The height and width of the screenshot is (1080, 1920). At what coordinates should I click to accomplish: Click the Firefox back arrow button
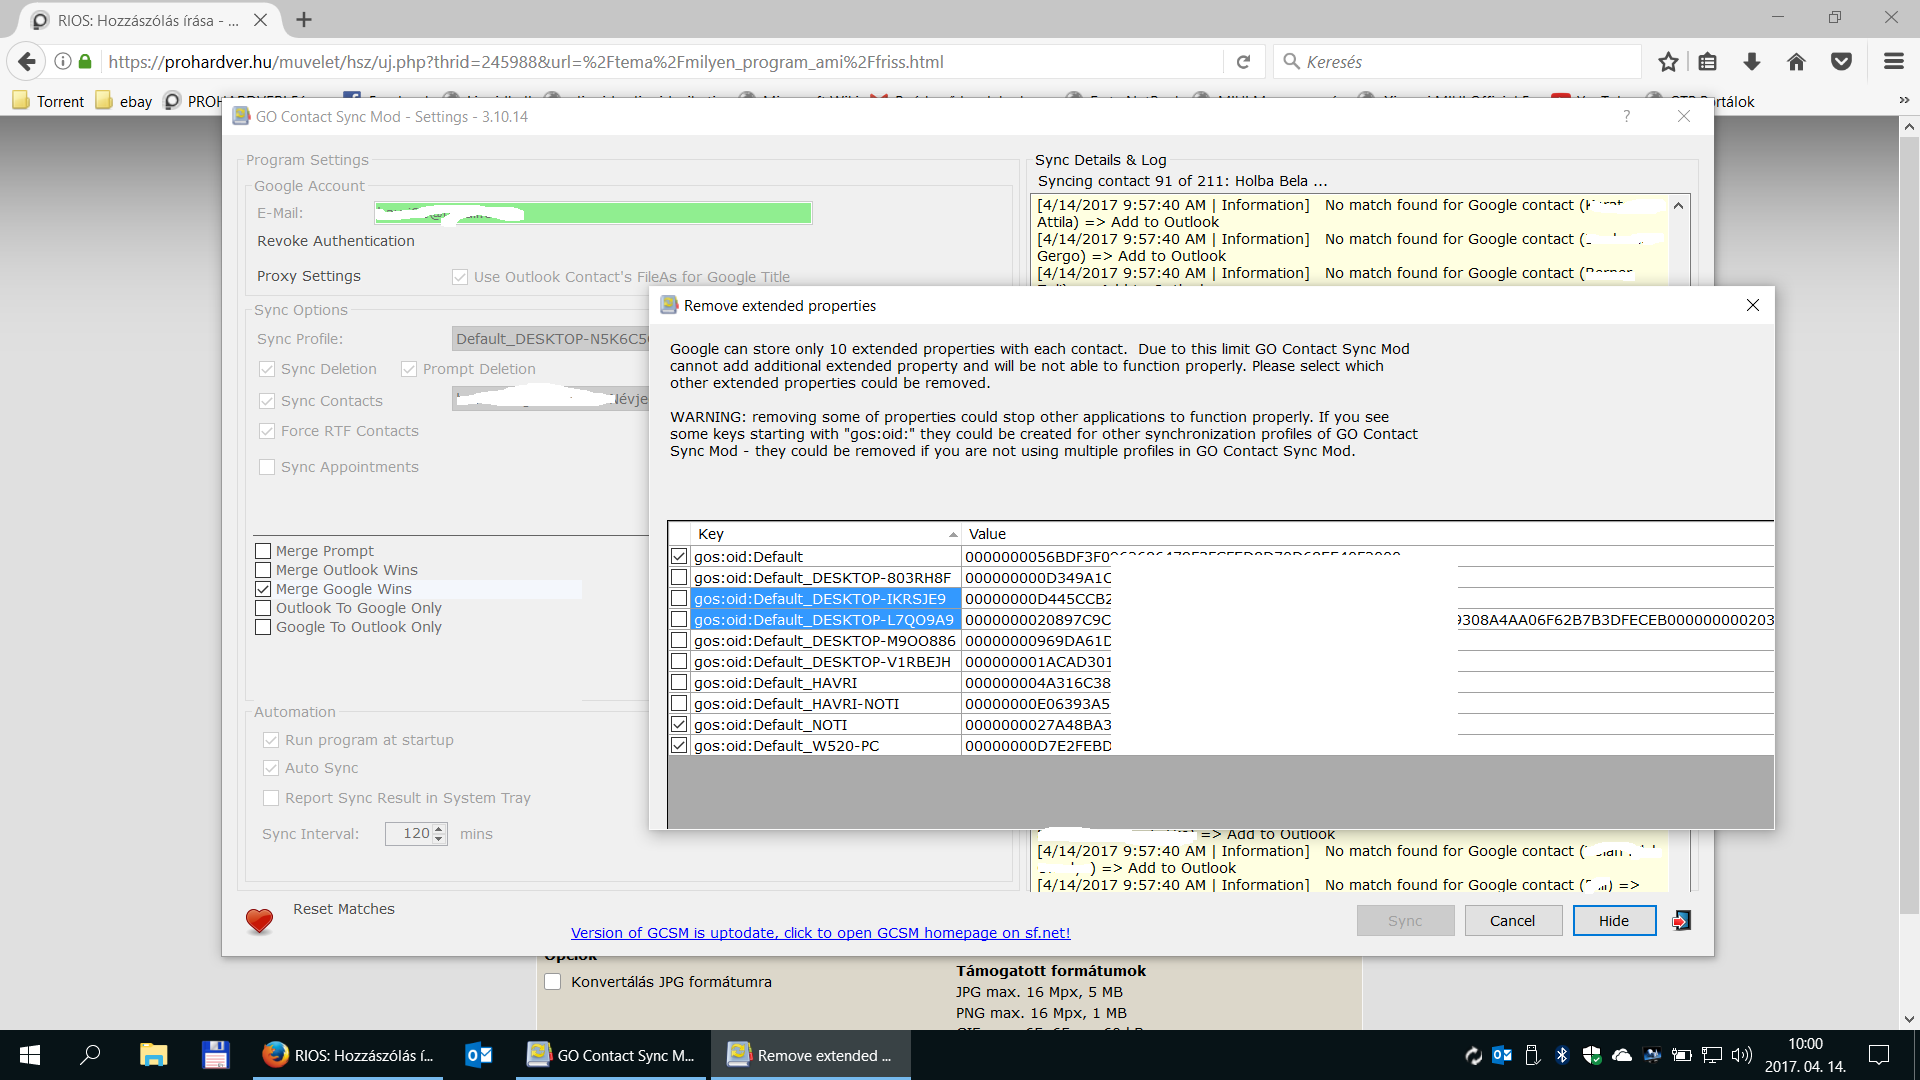tap(27, 62)
